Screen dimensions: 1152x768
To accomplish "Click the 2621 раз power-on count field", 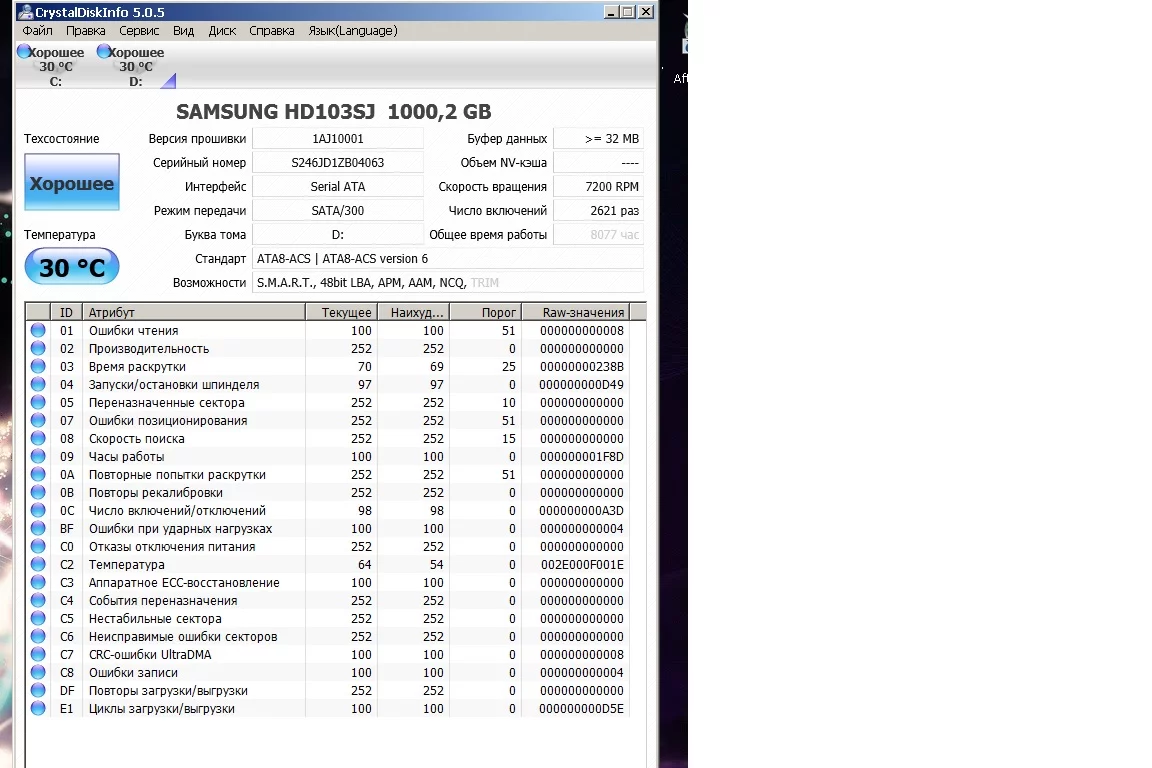I will pos(599,211).
